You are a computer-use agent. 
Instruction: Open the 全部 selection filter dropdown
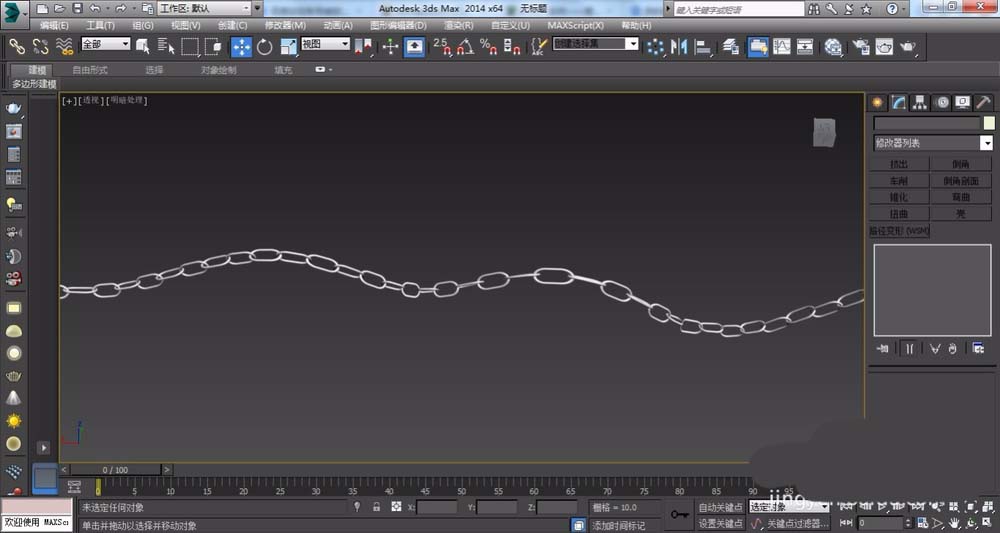point(106,44)
